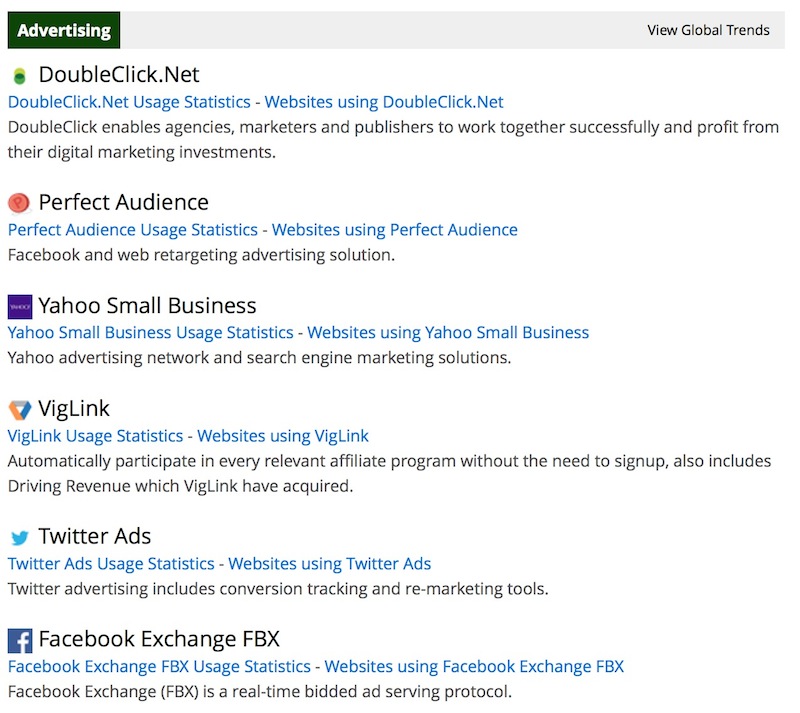The image size is (800, 713).
Task: Click the Yahoo Small Business purple icon
Action: [20, 307]
